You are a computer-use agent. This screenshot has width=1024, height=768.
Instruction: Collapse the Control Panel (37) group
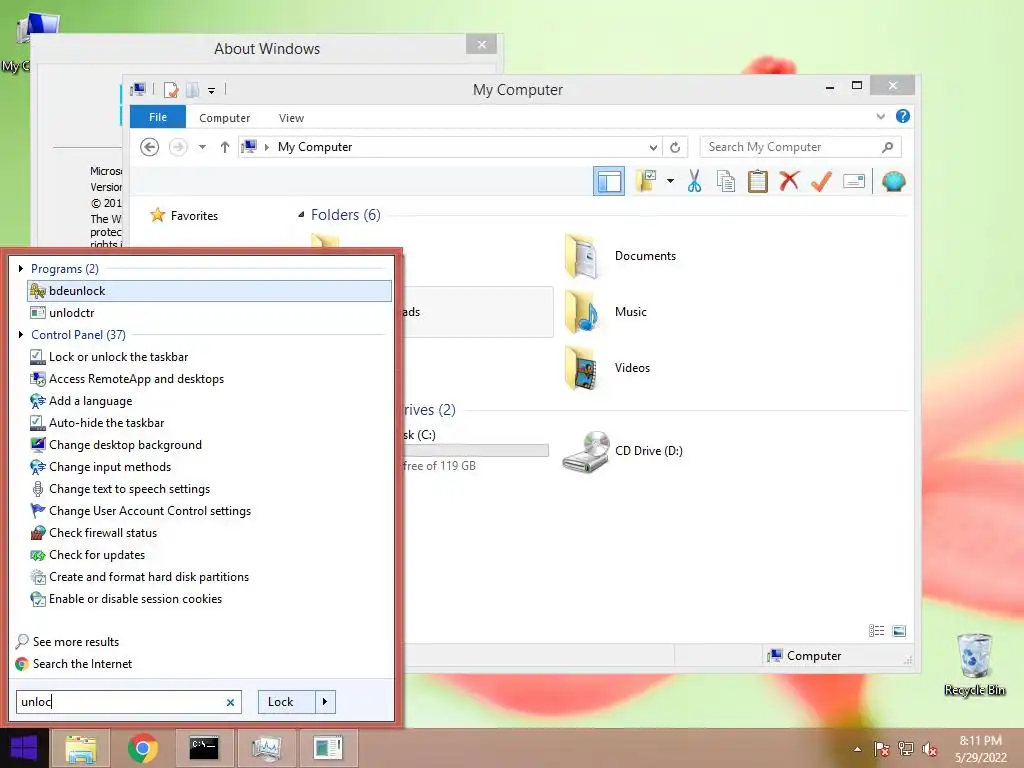click(x=21, y=334)
